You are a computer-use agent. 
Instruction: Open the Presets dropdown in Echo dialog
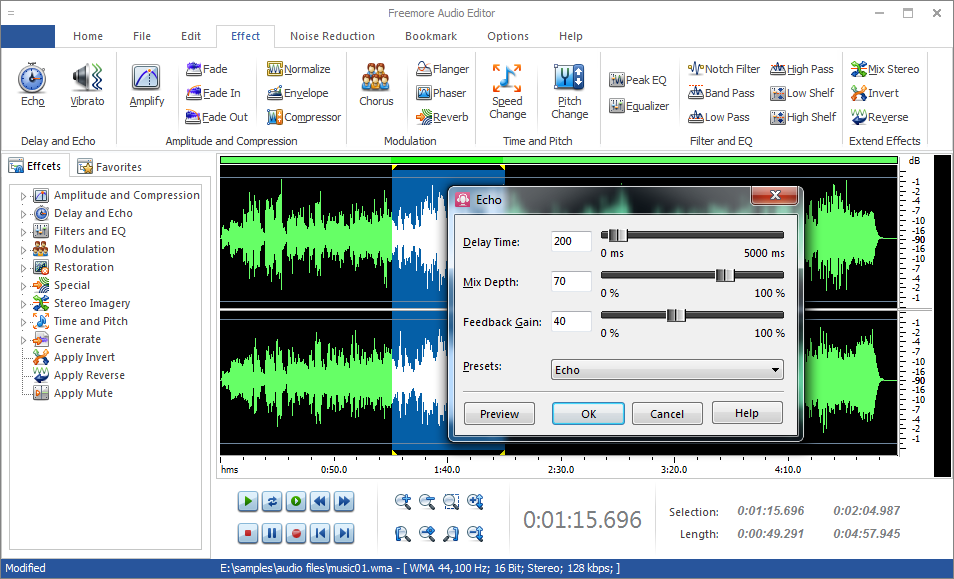(x=667, y=370)
